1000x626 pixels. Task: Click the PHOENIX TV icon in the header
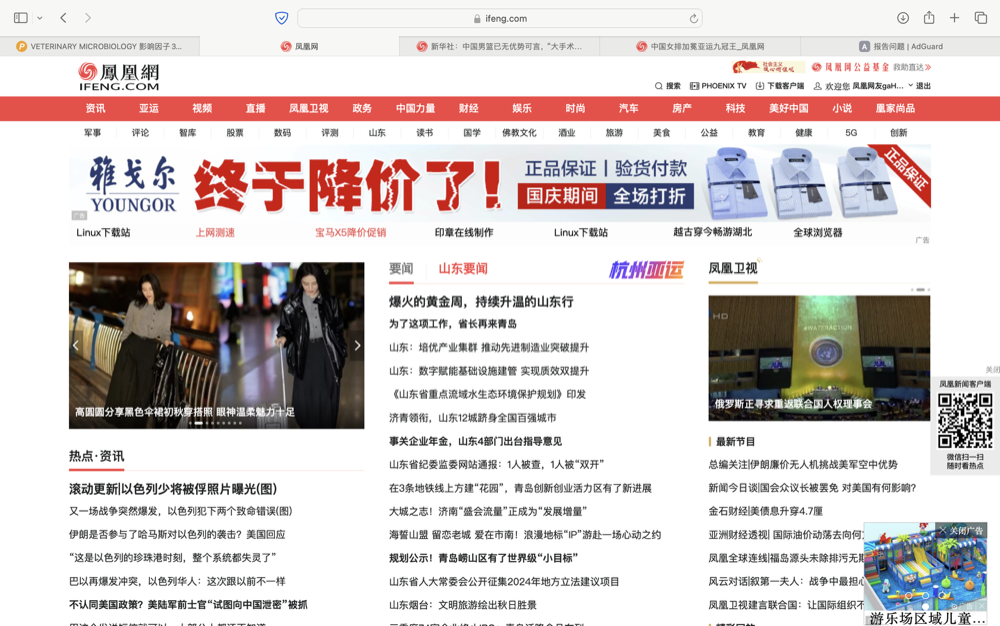click(x=694, y=85)
